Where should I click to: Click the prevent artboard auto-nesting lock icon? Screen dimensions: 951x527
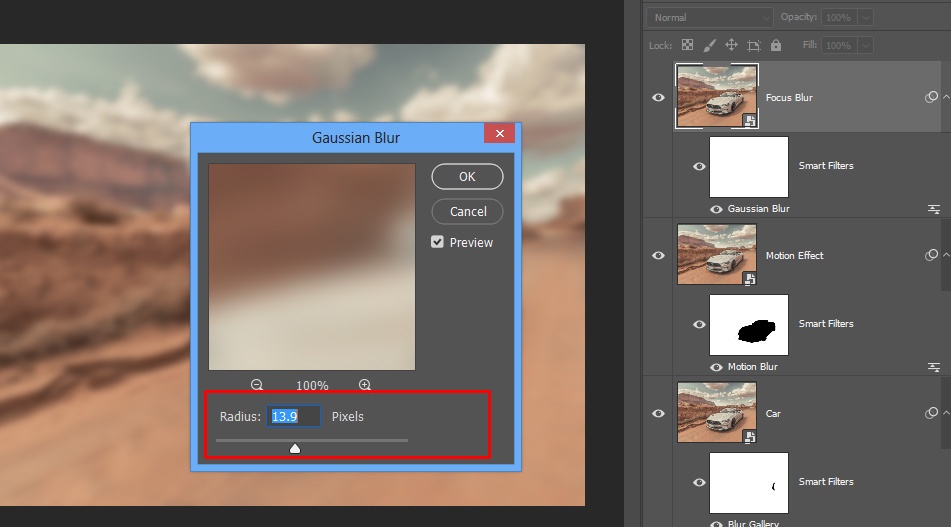pyautogui.click(x=753, y=45)
